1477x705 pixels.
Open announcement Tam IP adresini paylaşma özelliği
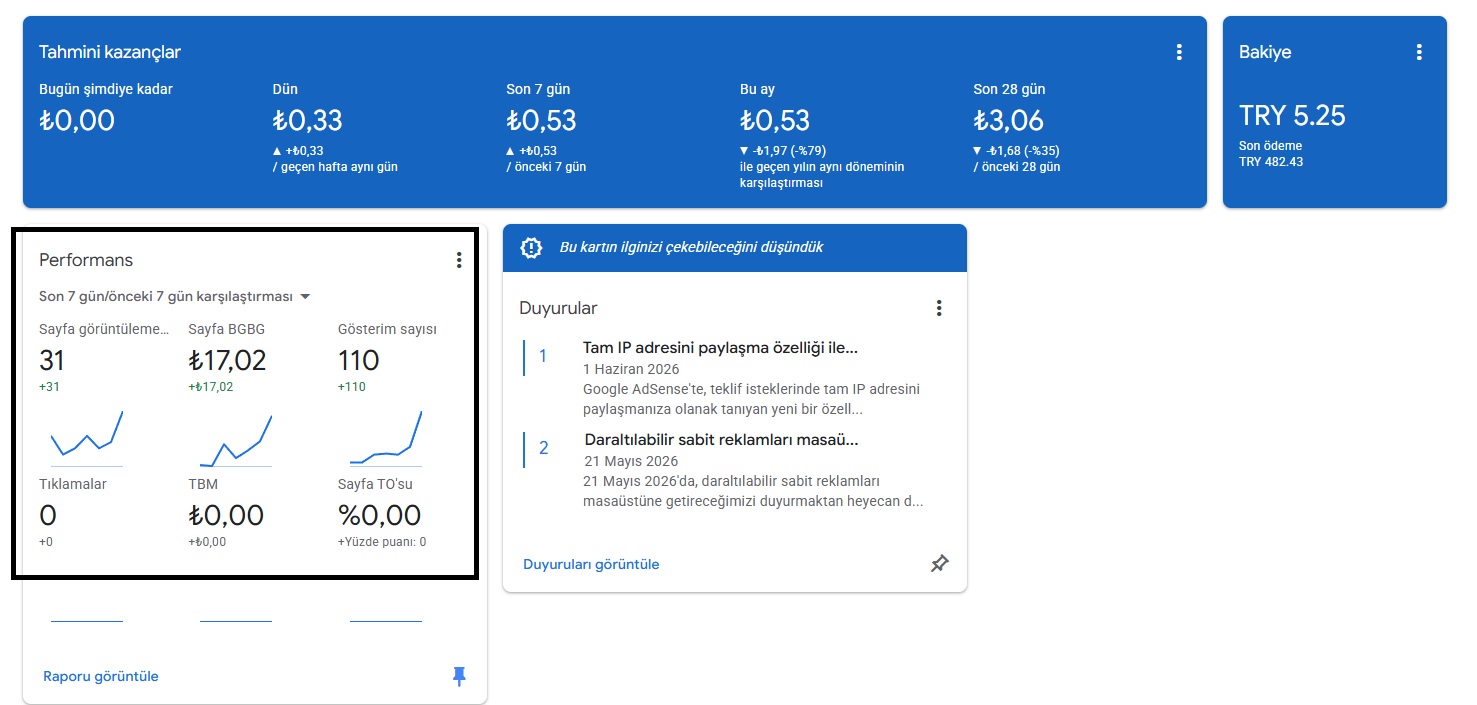(x=720, y=348)
